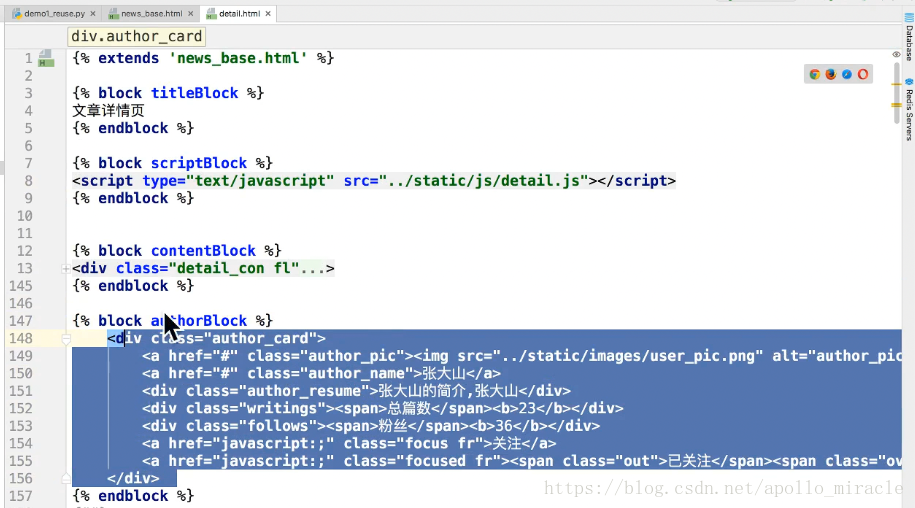Click the endblock tag on line 157

click(133, 496)
